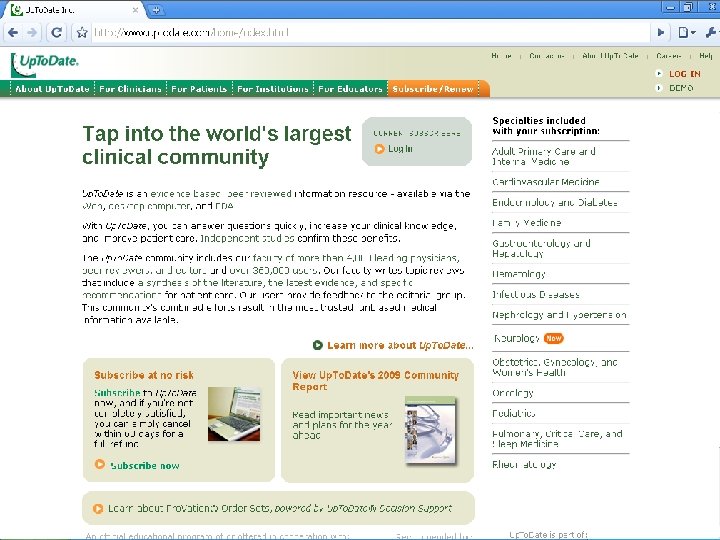This screenshot has height=540, width=720.
Task: Click the orange New badge beside Neurology
Action: [x=554, y=338]
